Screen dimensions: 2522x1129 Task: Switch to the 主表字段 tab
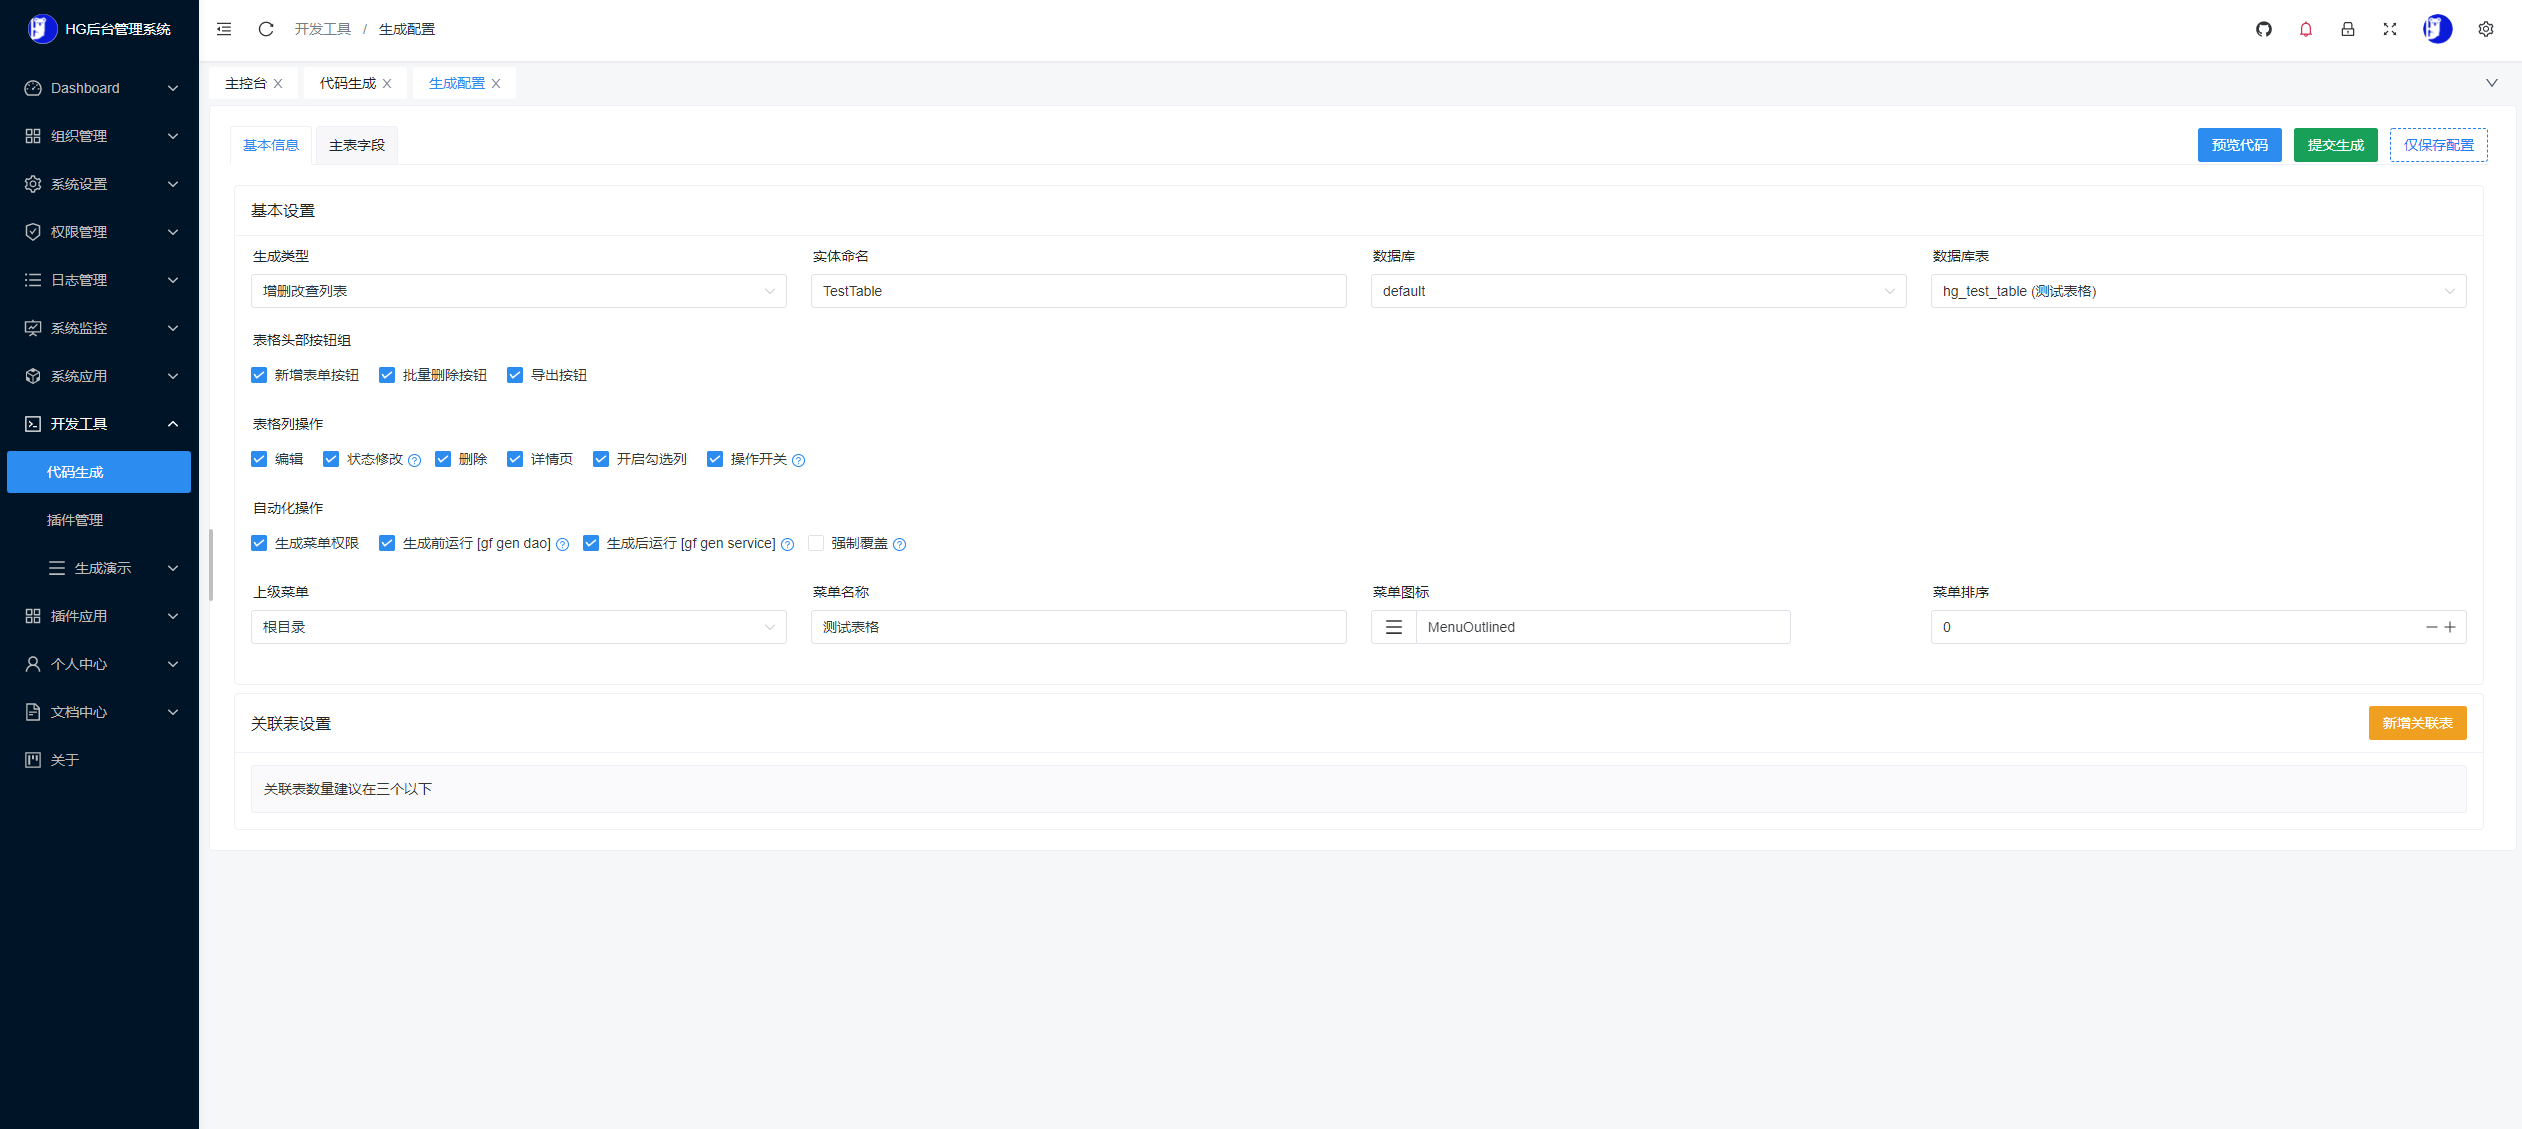[x=357, y=145]
